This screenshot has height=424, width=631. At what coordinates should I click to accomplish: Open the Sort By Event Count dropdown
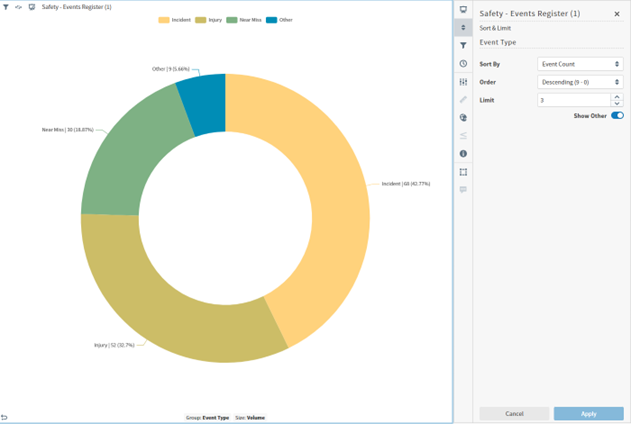[580, 64]
